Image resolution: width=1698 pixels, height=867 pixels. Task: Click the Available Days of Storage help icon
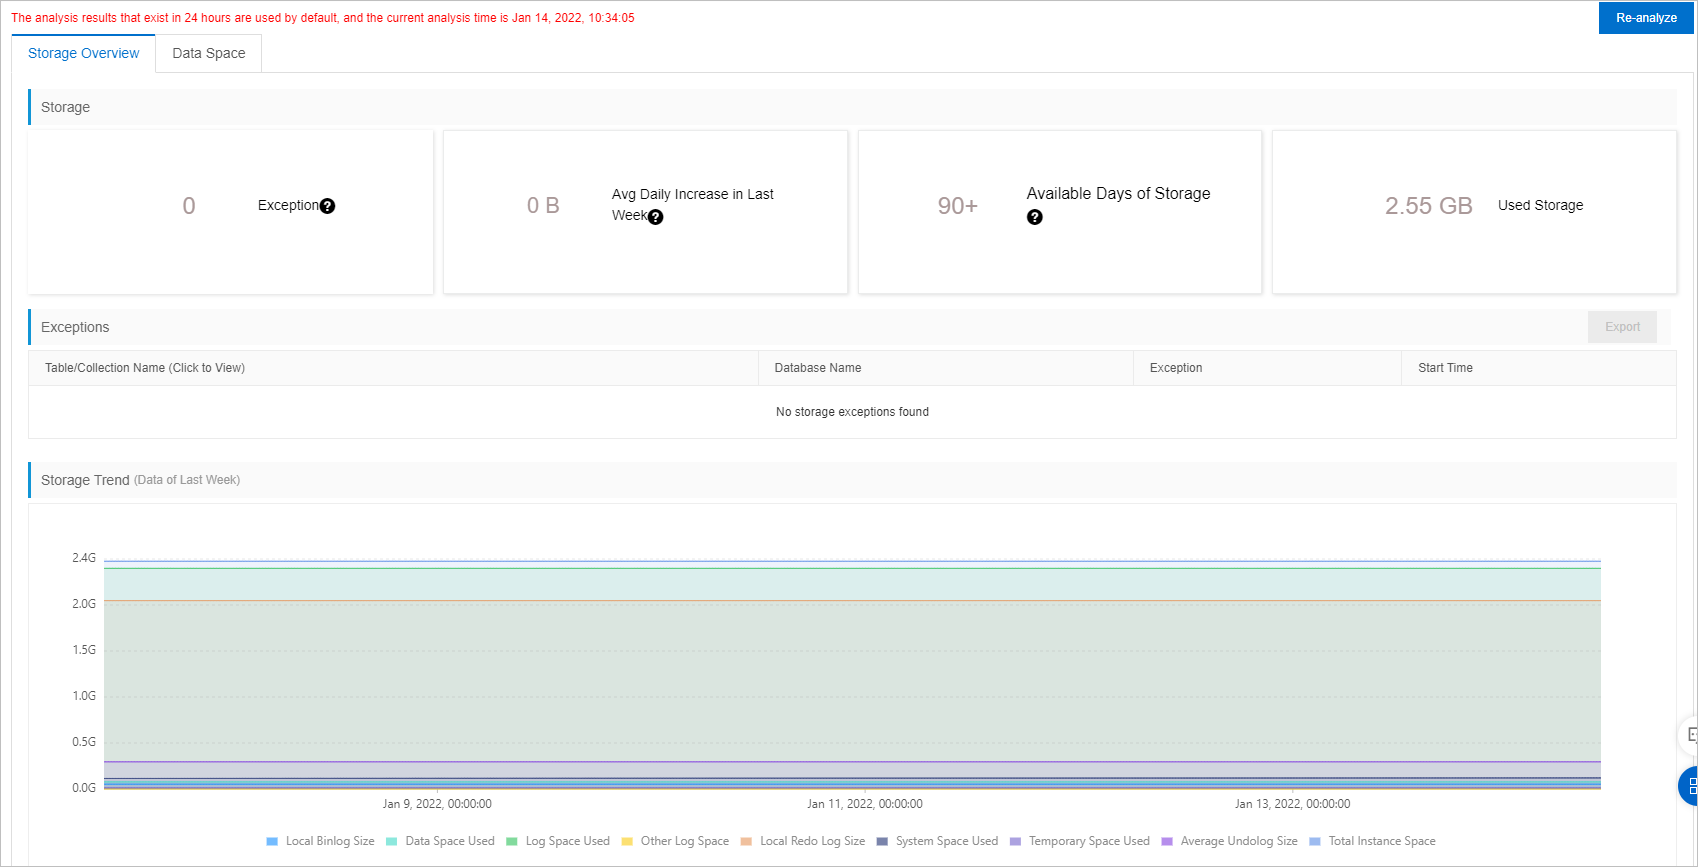pos(1035,217)
